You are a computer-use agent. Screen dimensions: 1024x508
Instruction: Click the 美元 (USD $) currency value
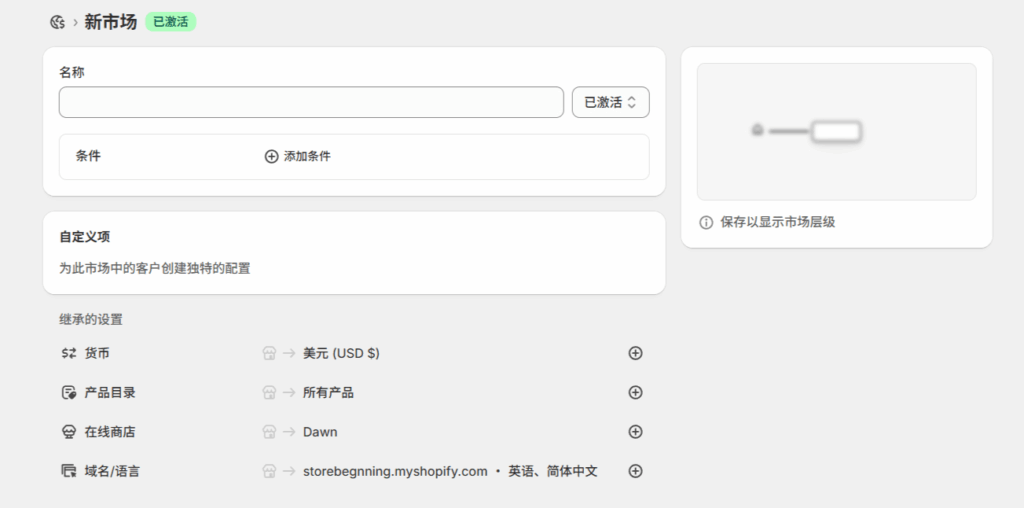pos(341,353)
